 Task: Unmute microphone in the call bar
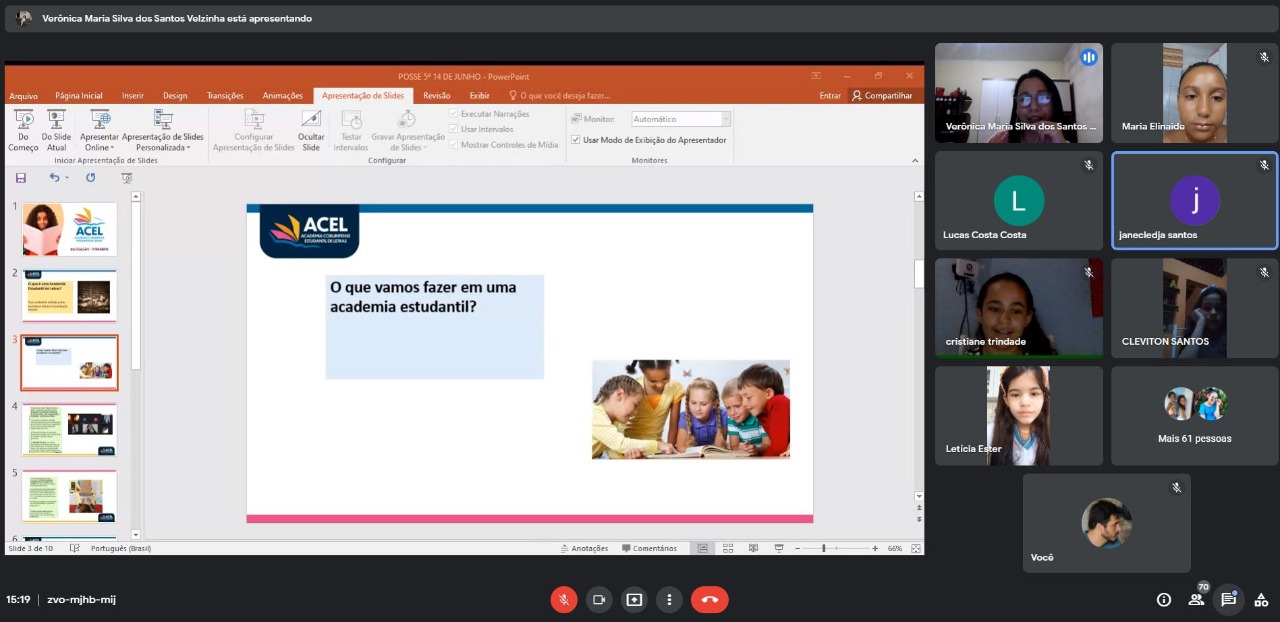pos(564,599)
